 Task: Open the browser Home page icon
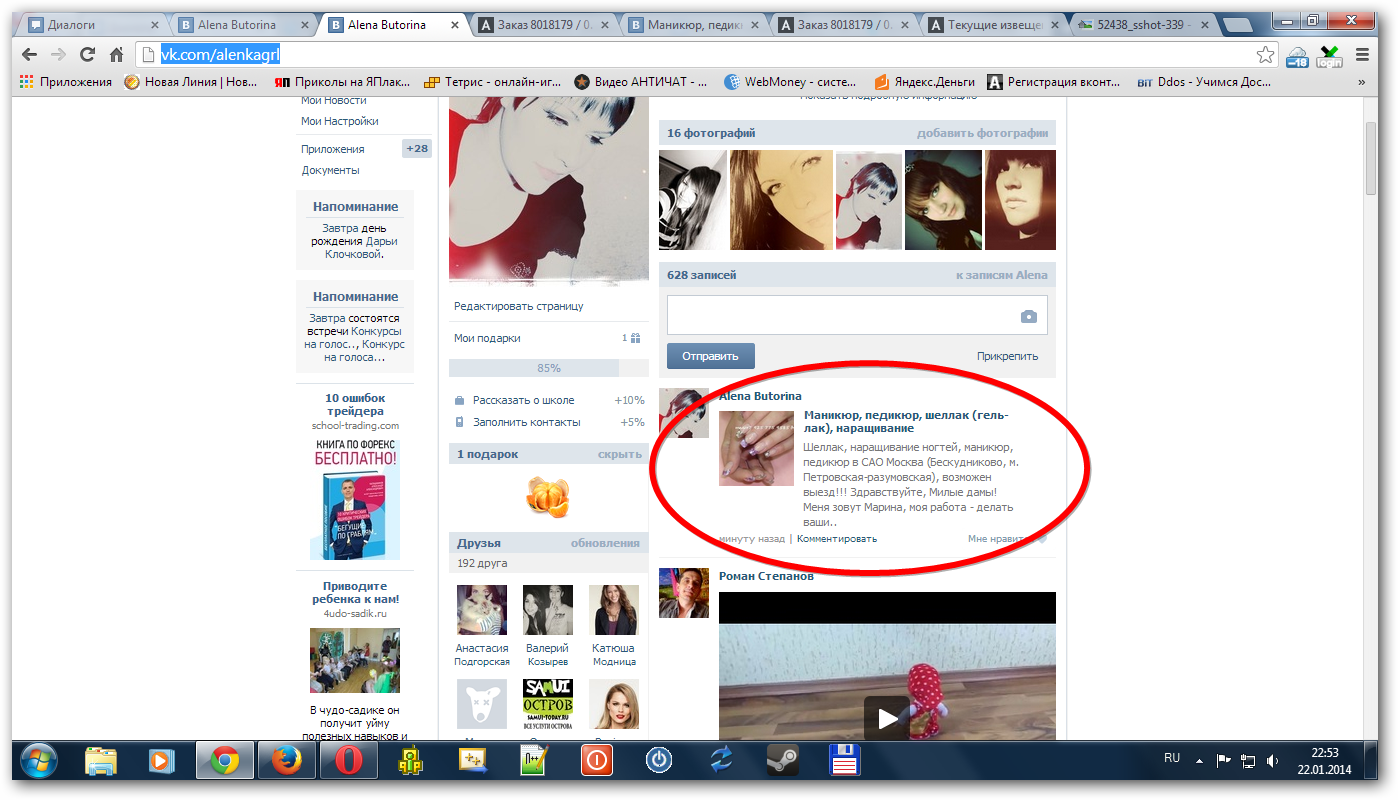[117, 55]
